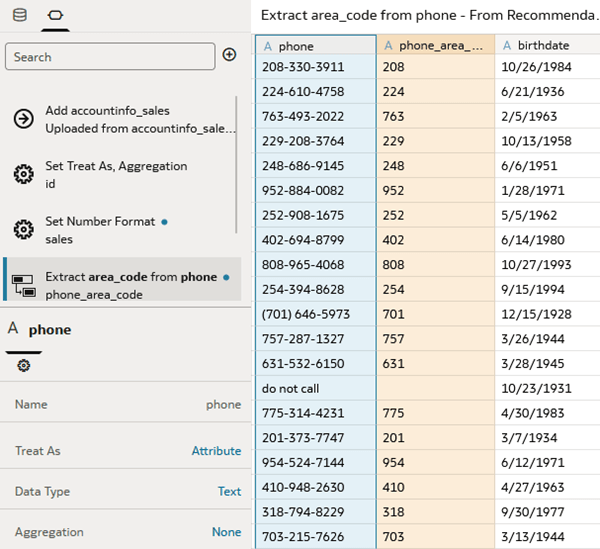
Task: Select the phone column header
Action: [315, 46]
